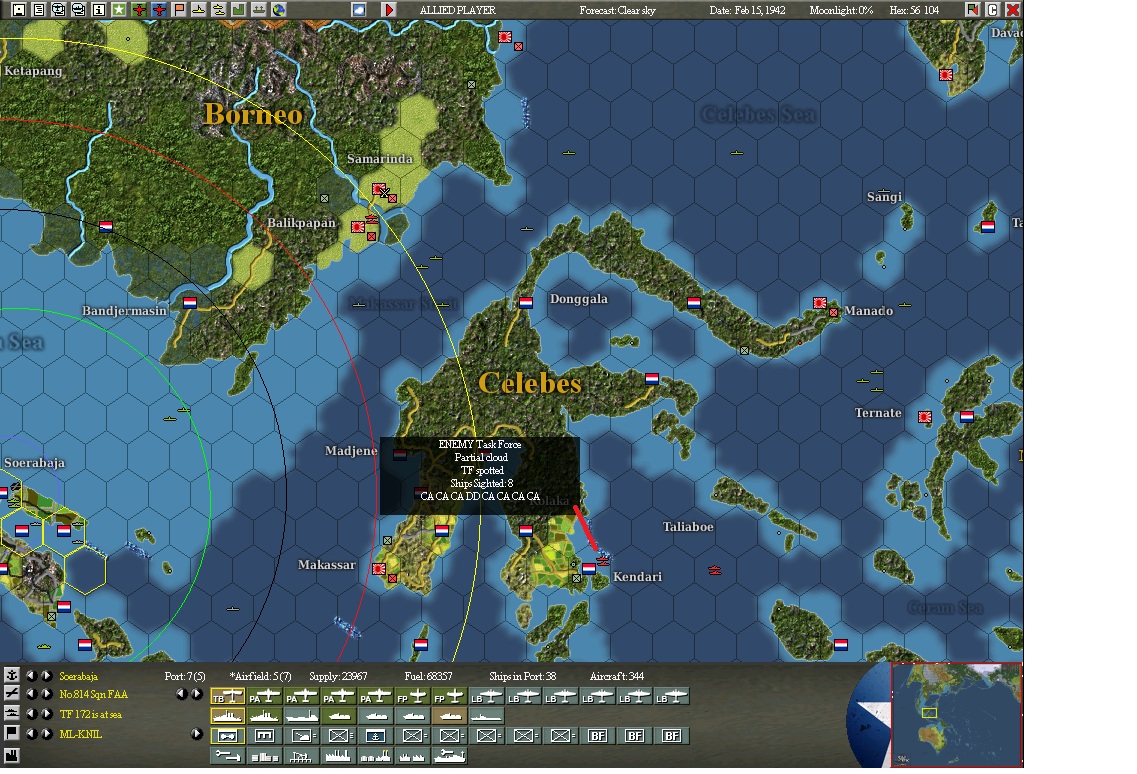
Task: Select the Dutch flag base at Kendari
Action: tap(589, 569)
